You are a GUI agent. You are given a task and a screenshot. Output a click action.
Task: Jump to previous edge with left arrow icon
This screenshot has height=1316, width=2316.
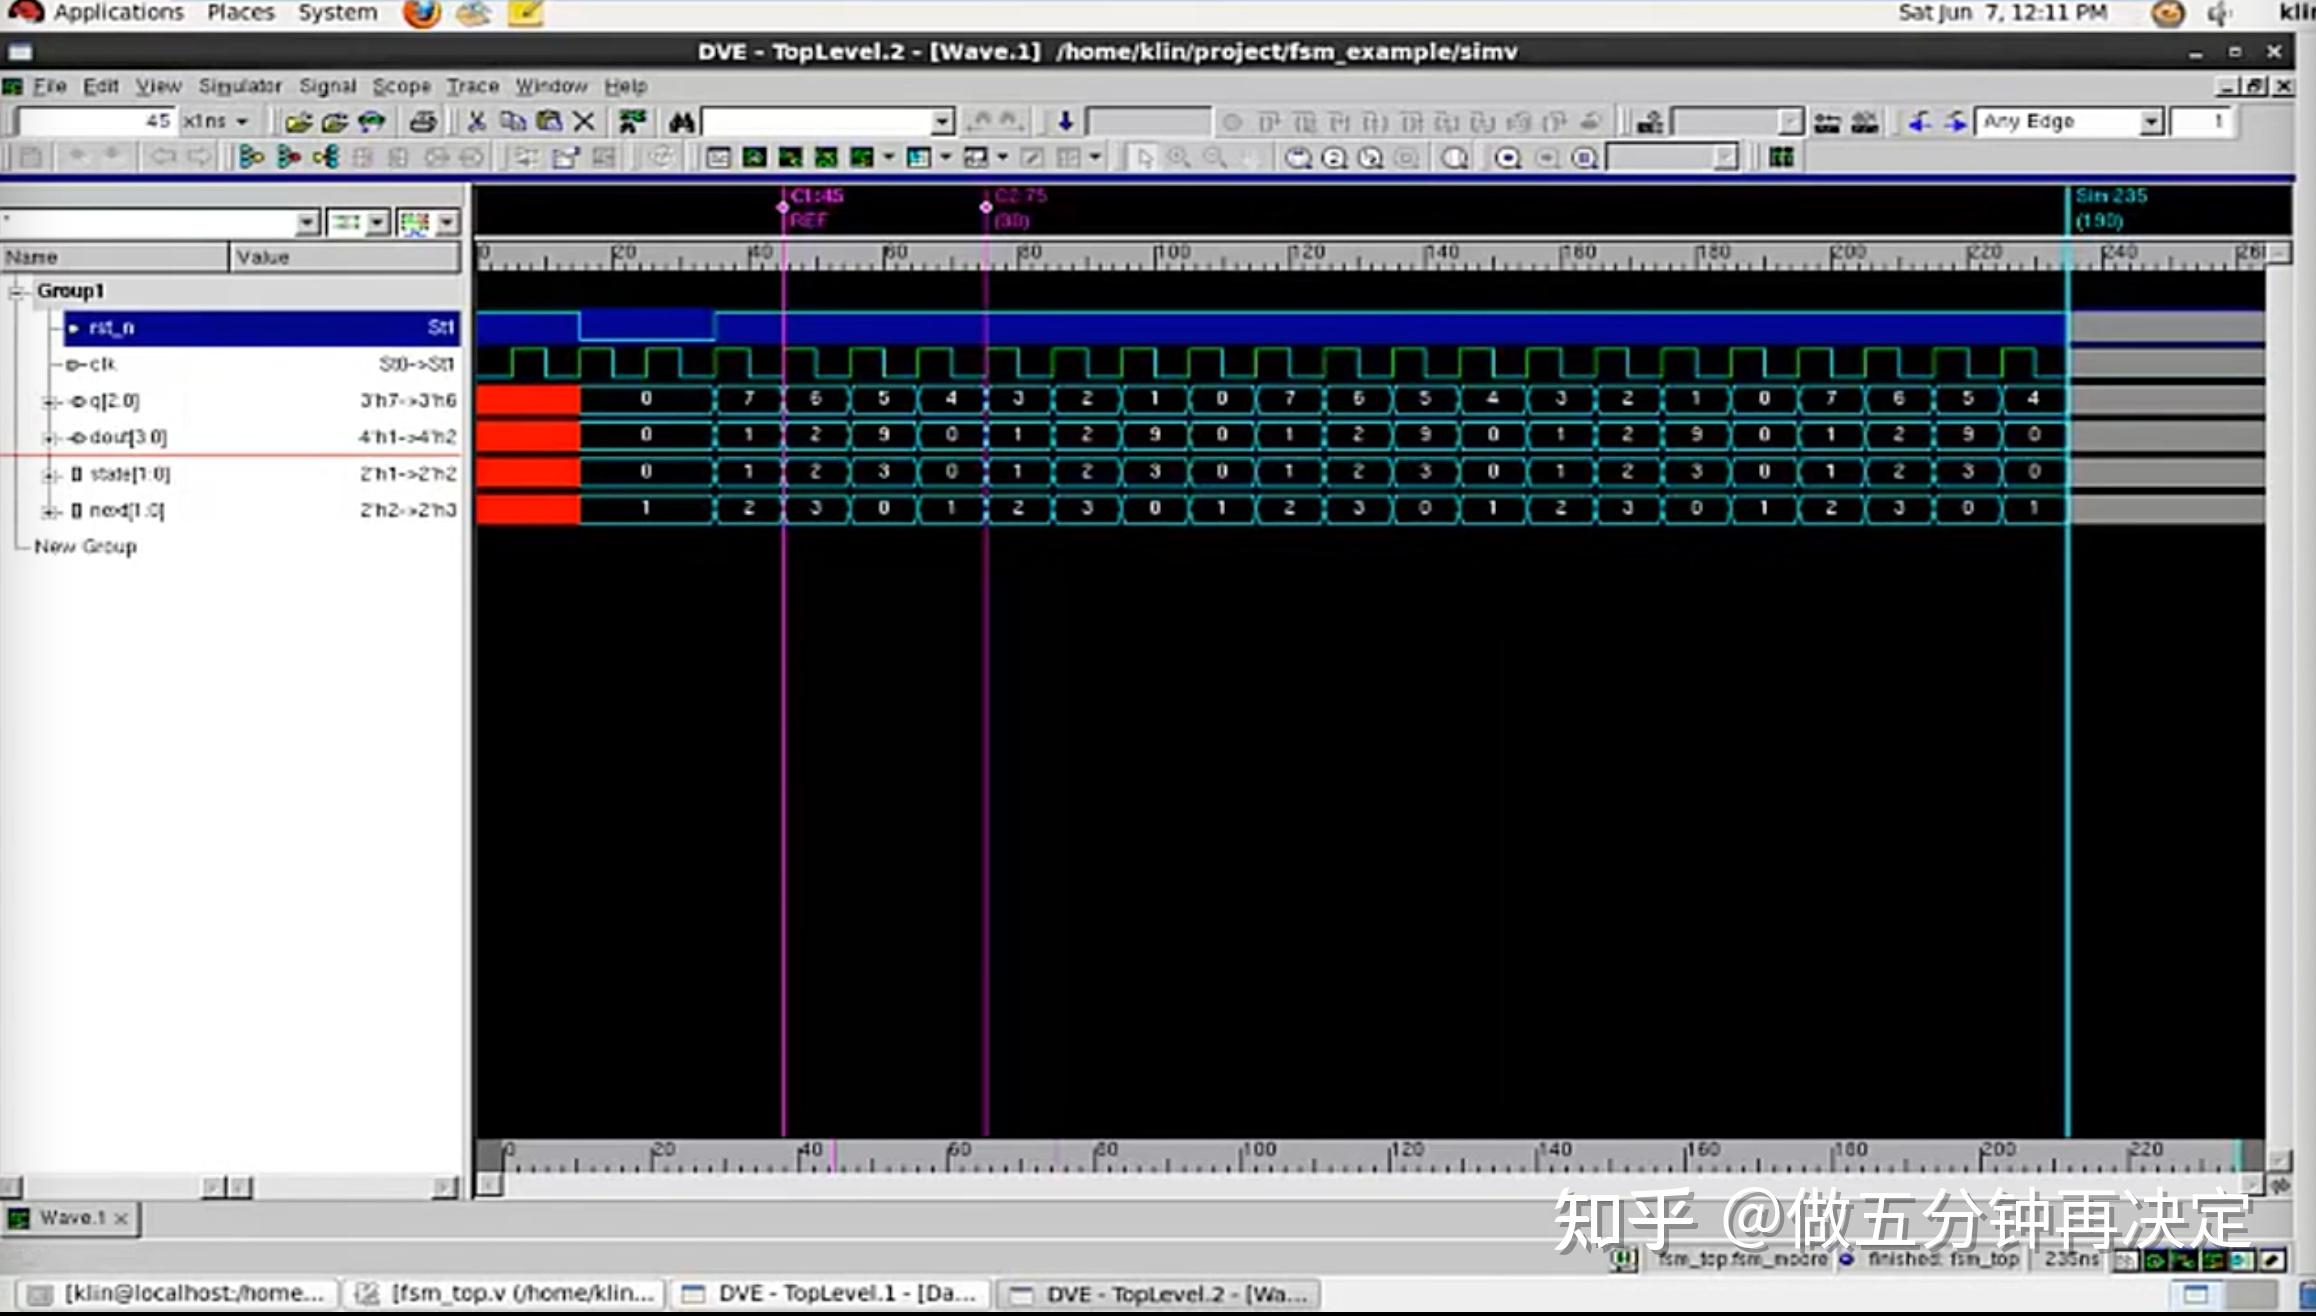tap(1918, 121)
